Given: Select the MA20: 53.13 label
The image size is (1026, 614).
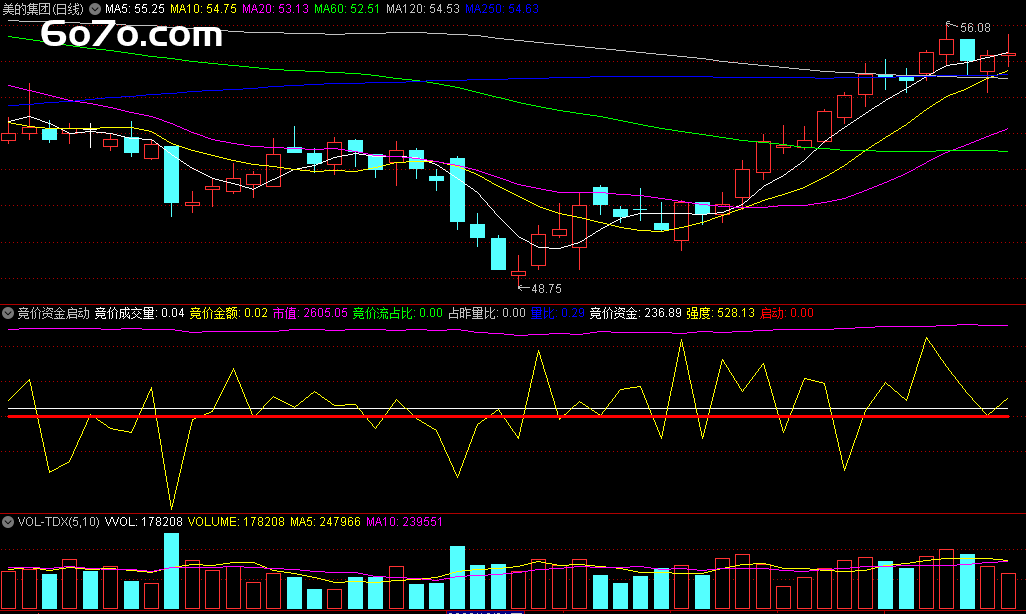Looking at the screenshot, I should (275, 9).
